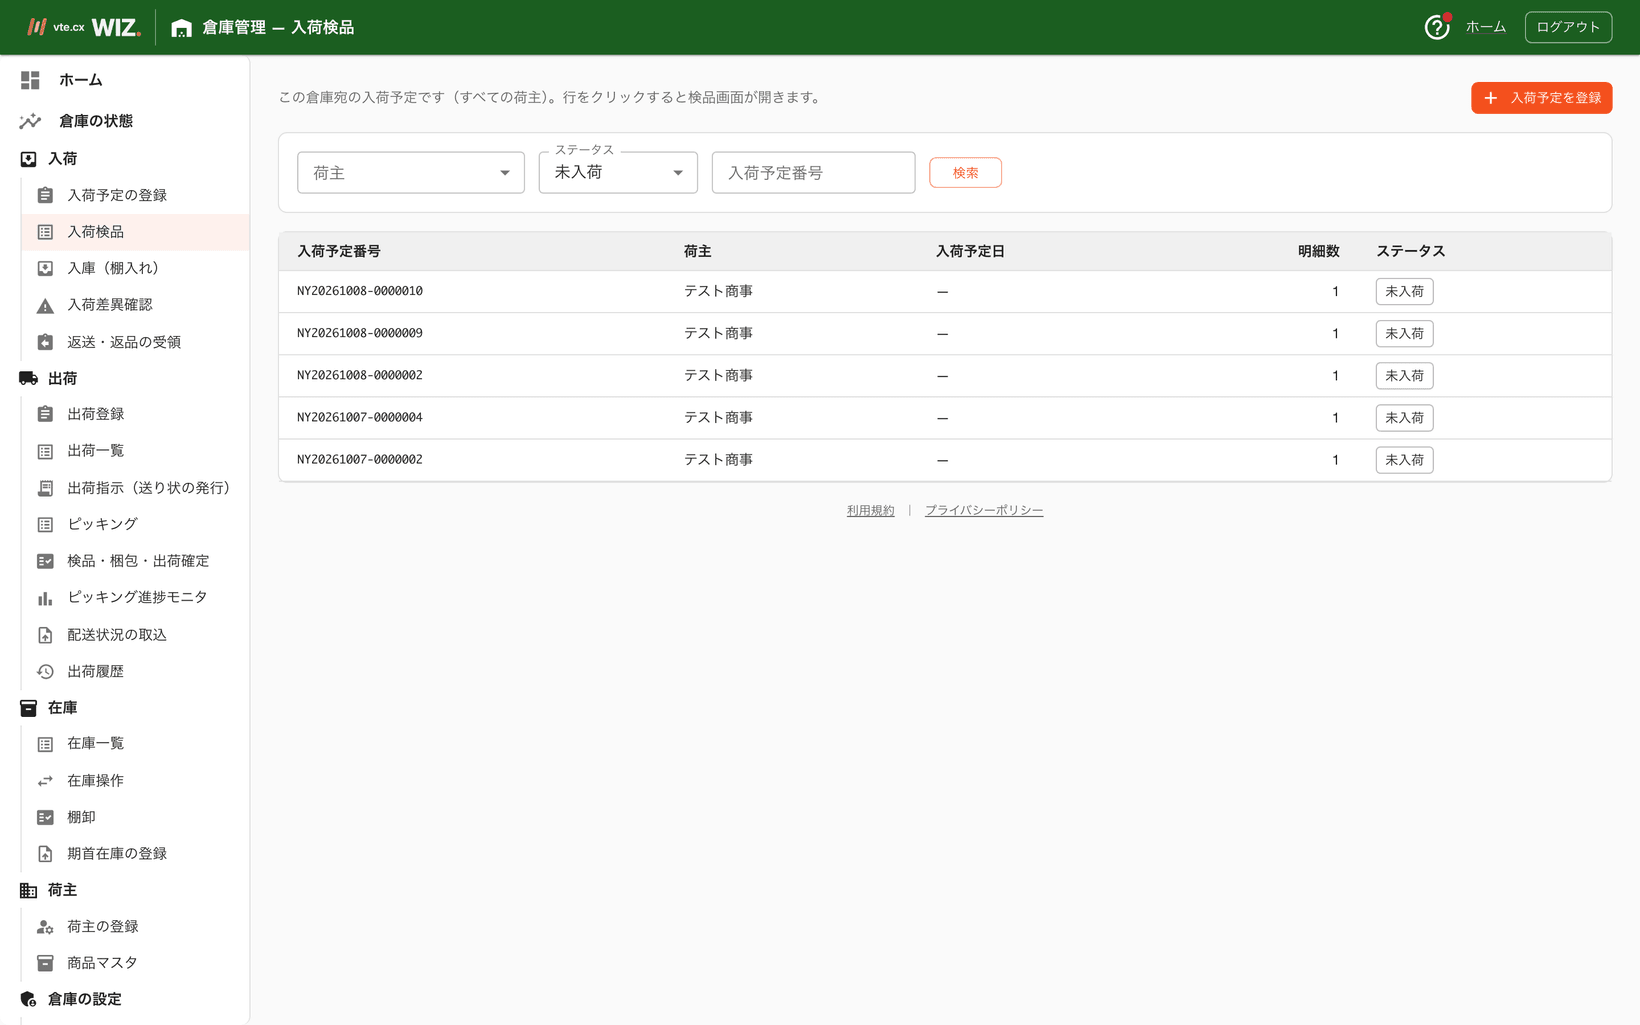
Task: Click the 検索 search button
Action: tap(965, 173)
